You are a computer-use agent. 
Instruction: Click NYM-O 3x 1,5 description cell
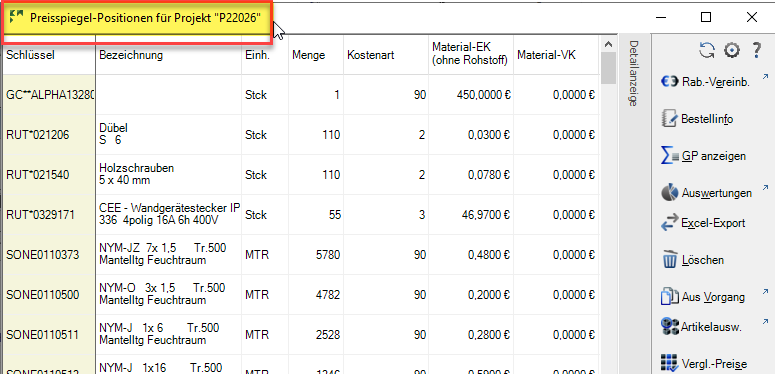pyautogui.click(x=169, y=295)
